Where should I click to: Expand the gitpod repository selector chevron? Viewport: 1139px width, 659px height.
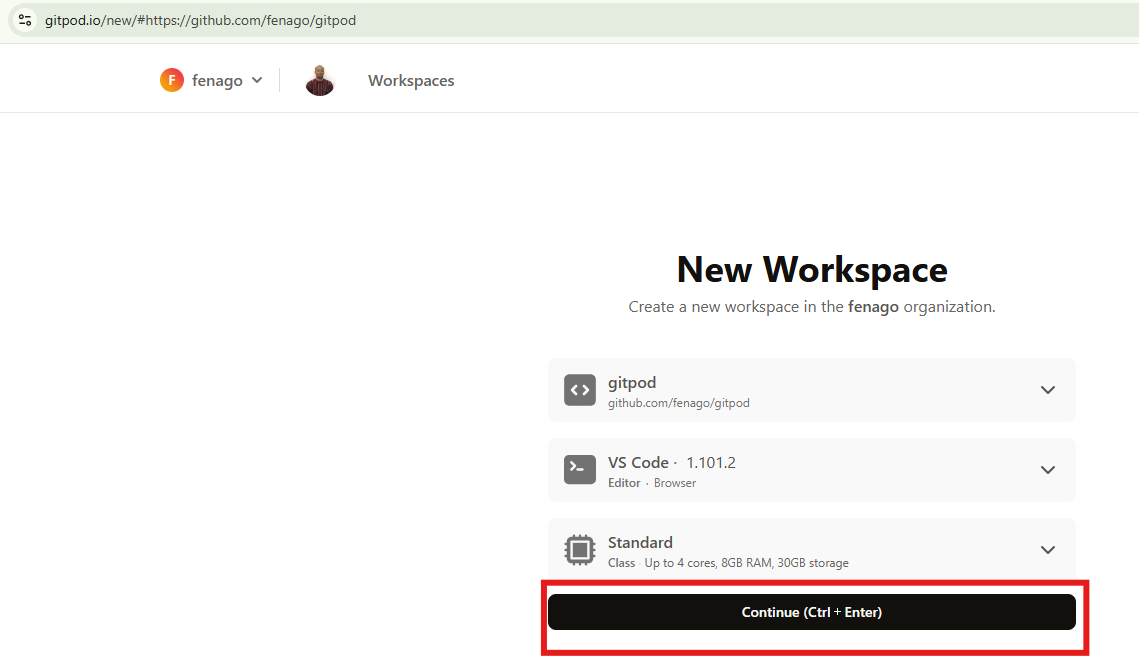click(x=1047, y=390)
